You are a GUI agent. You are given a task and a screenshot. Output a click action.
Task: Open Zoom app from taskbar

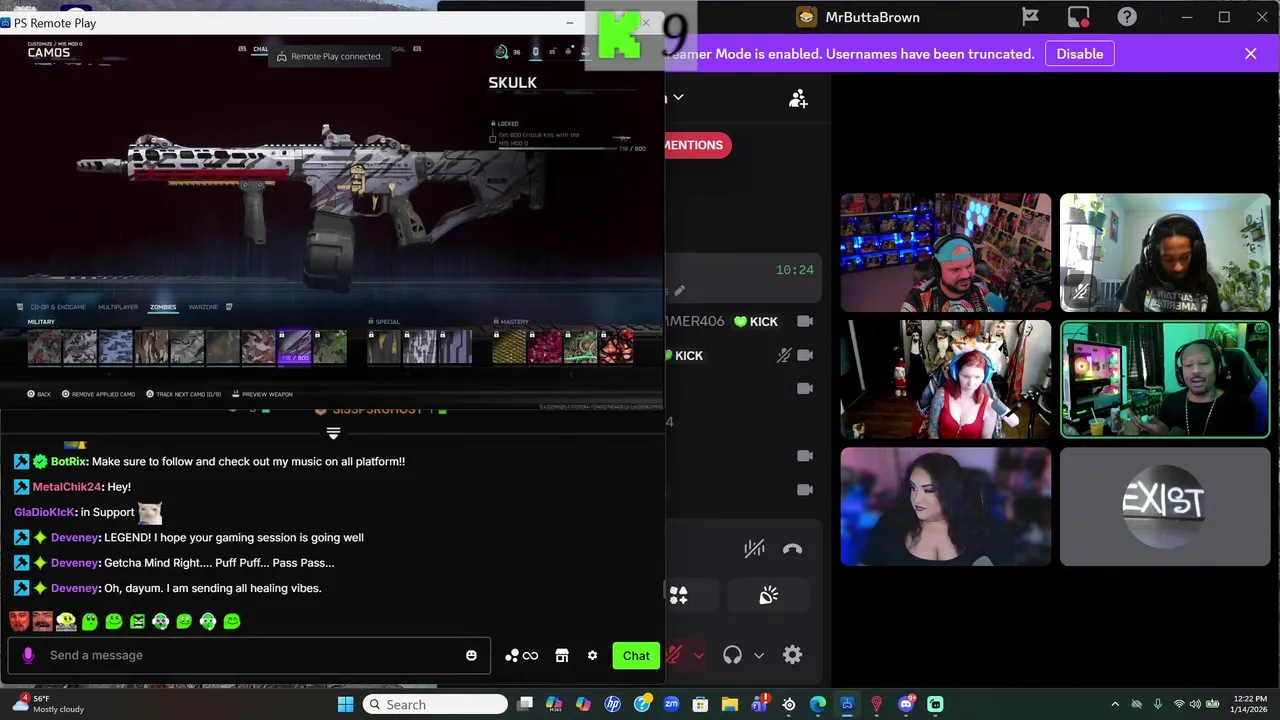671,704
